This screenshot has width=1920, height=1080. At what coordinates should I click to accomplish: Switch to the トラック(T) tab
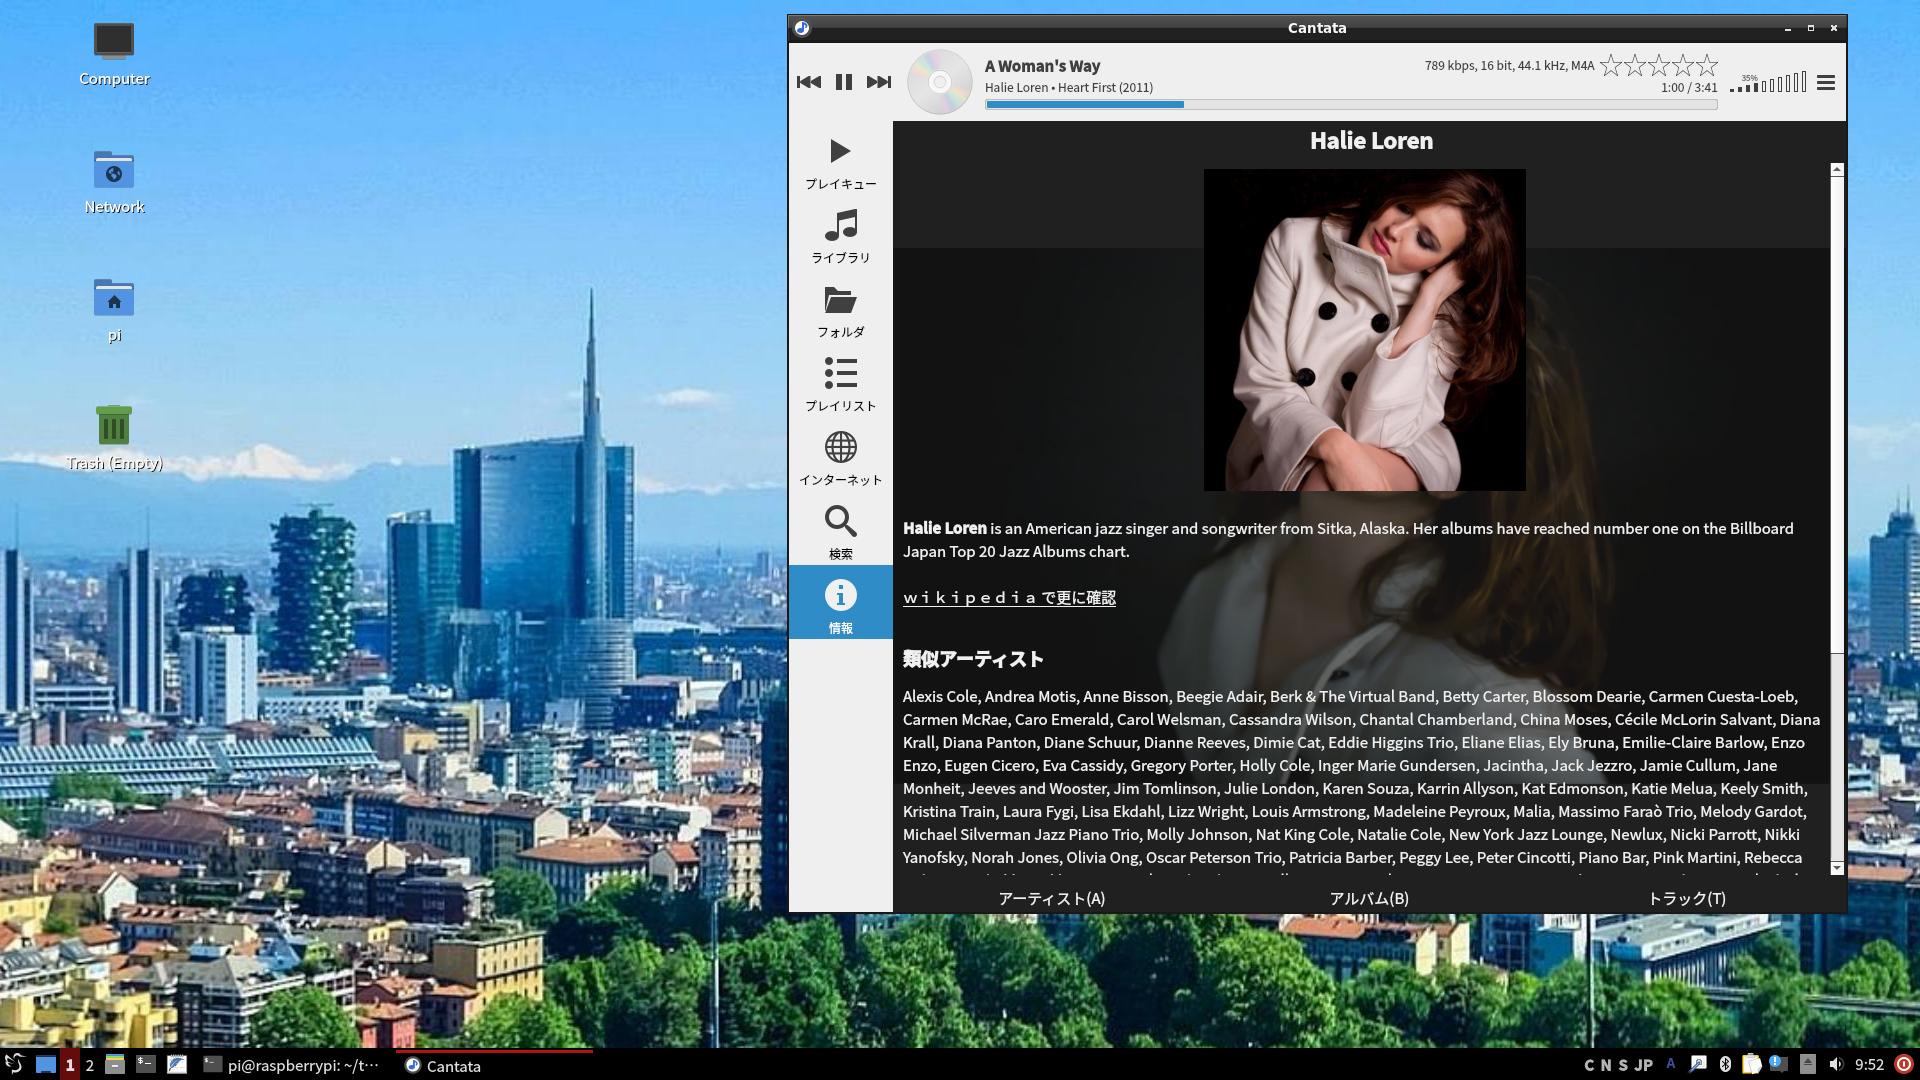point(1686,898)
